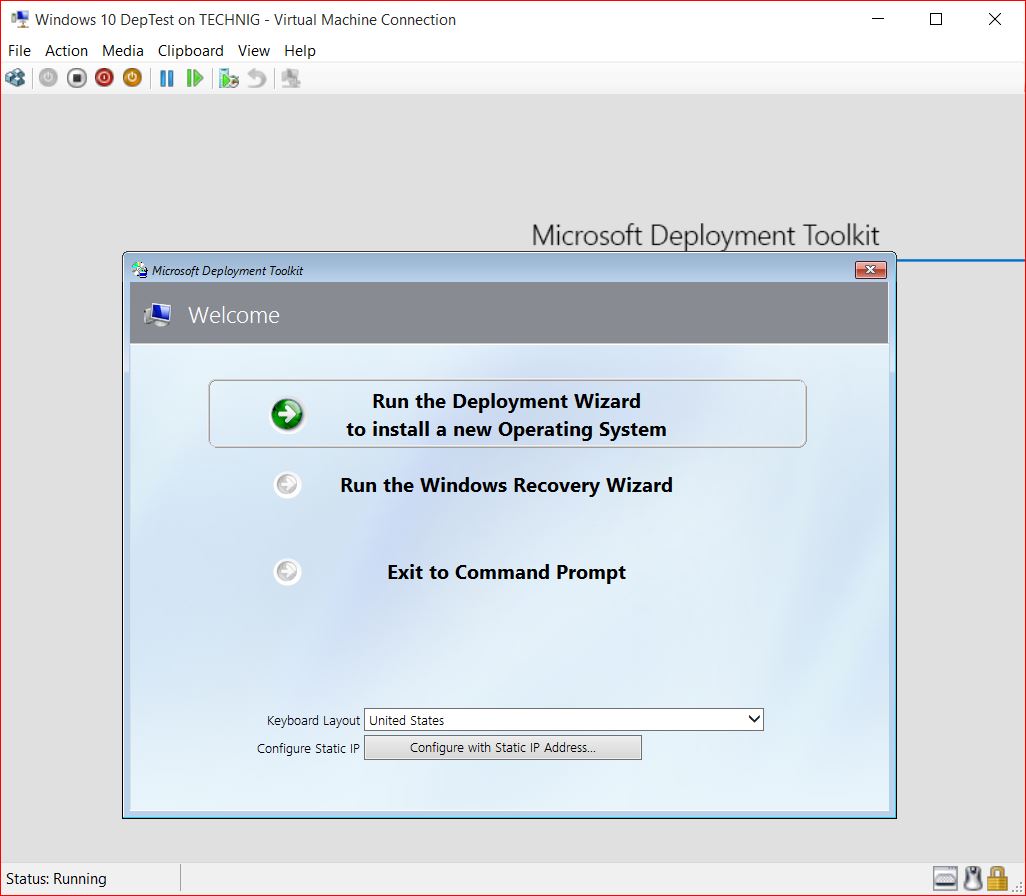Select the Run Deployment Wizard green arrow
Screen dimensions: 1026x896
287,413
